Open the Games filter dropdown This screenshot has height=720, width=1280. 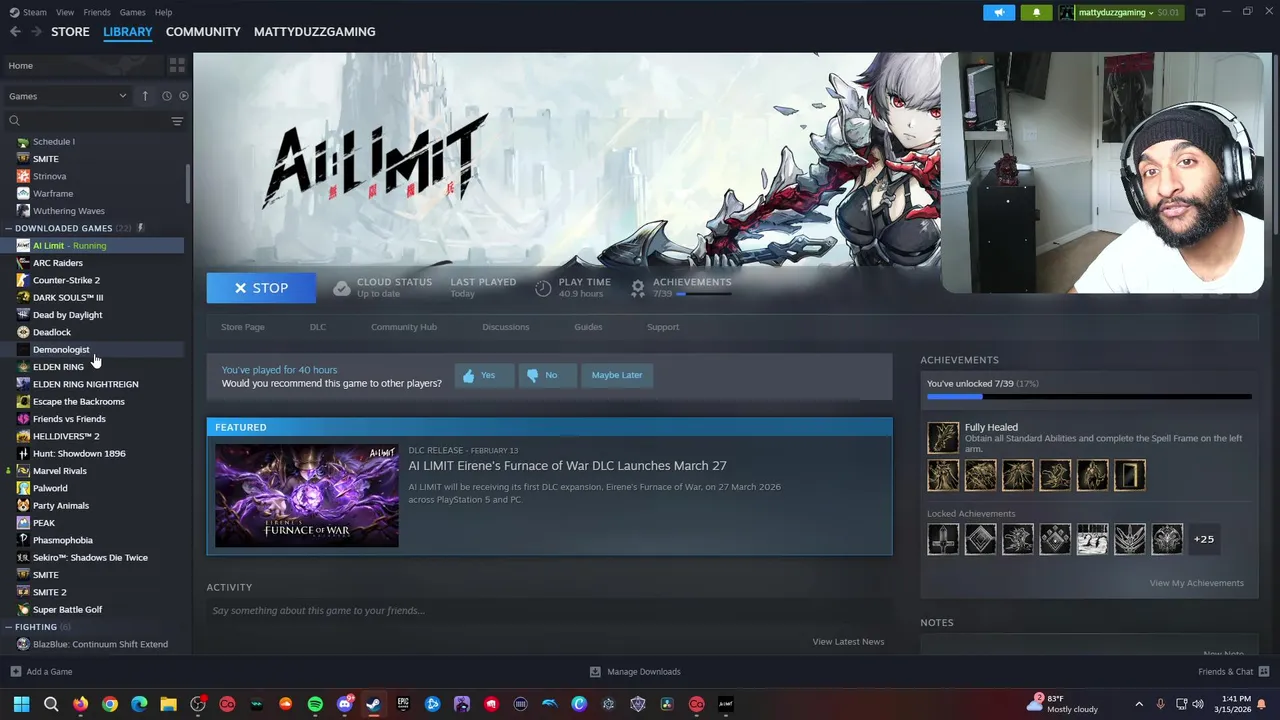pyautogui.click(x=68, y=96)
